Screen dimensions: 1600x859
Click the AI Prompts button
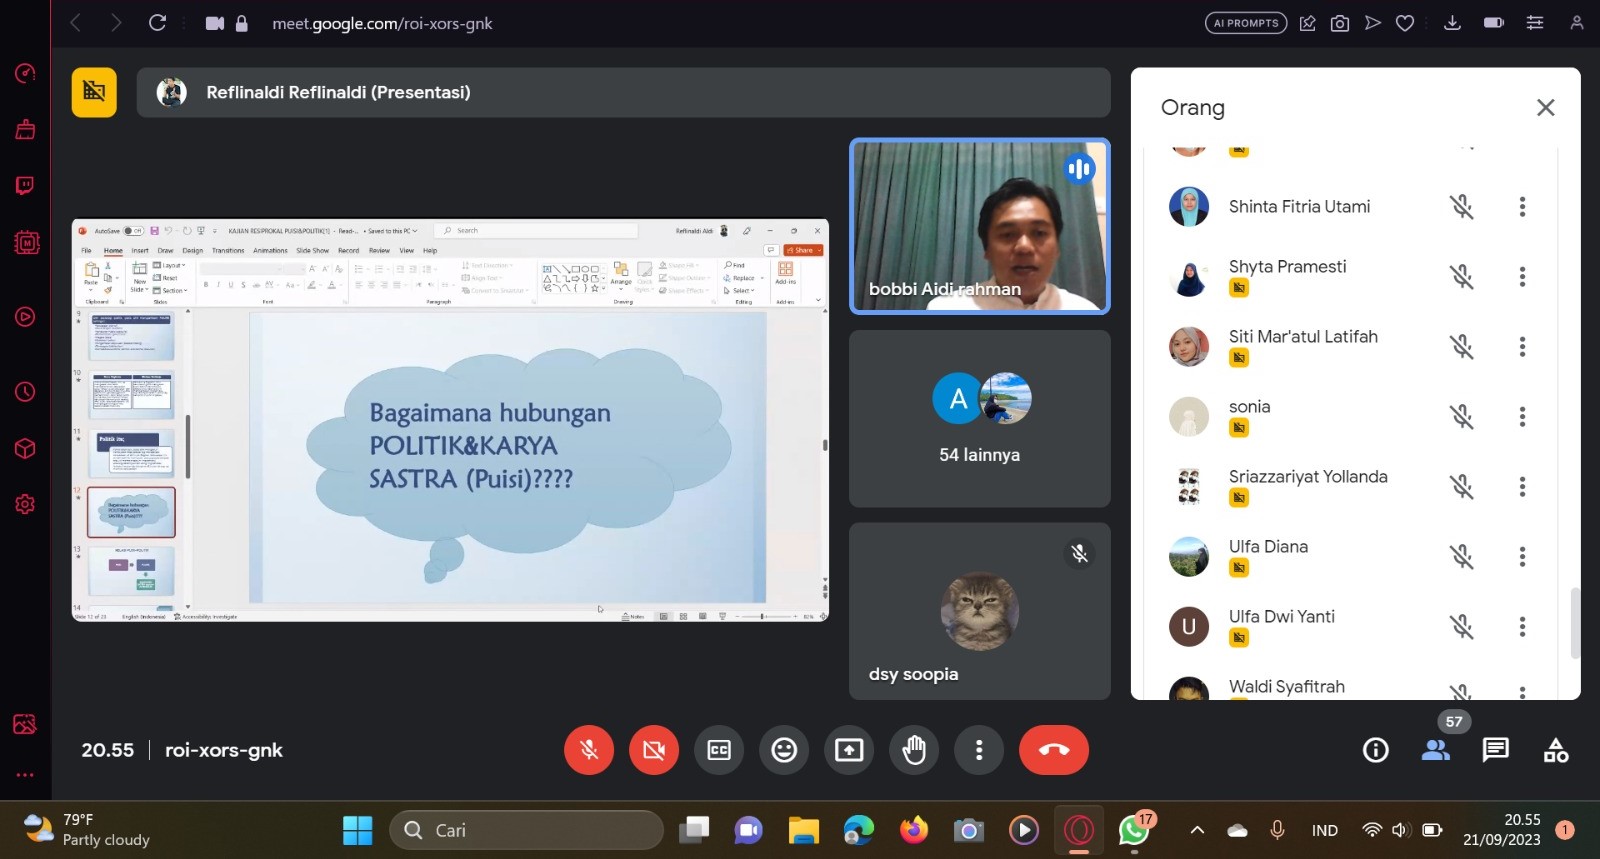(1245, 23)
